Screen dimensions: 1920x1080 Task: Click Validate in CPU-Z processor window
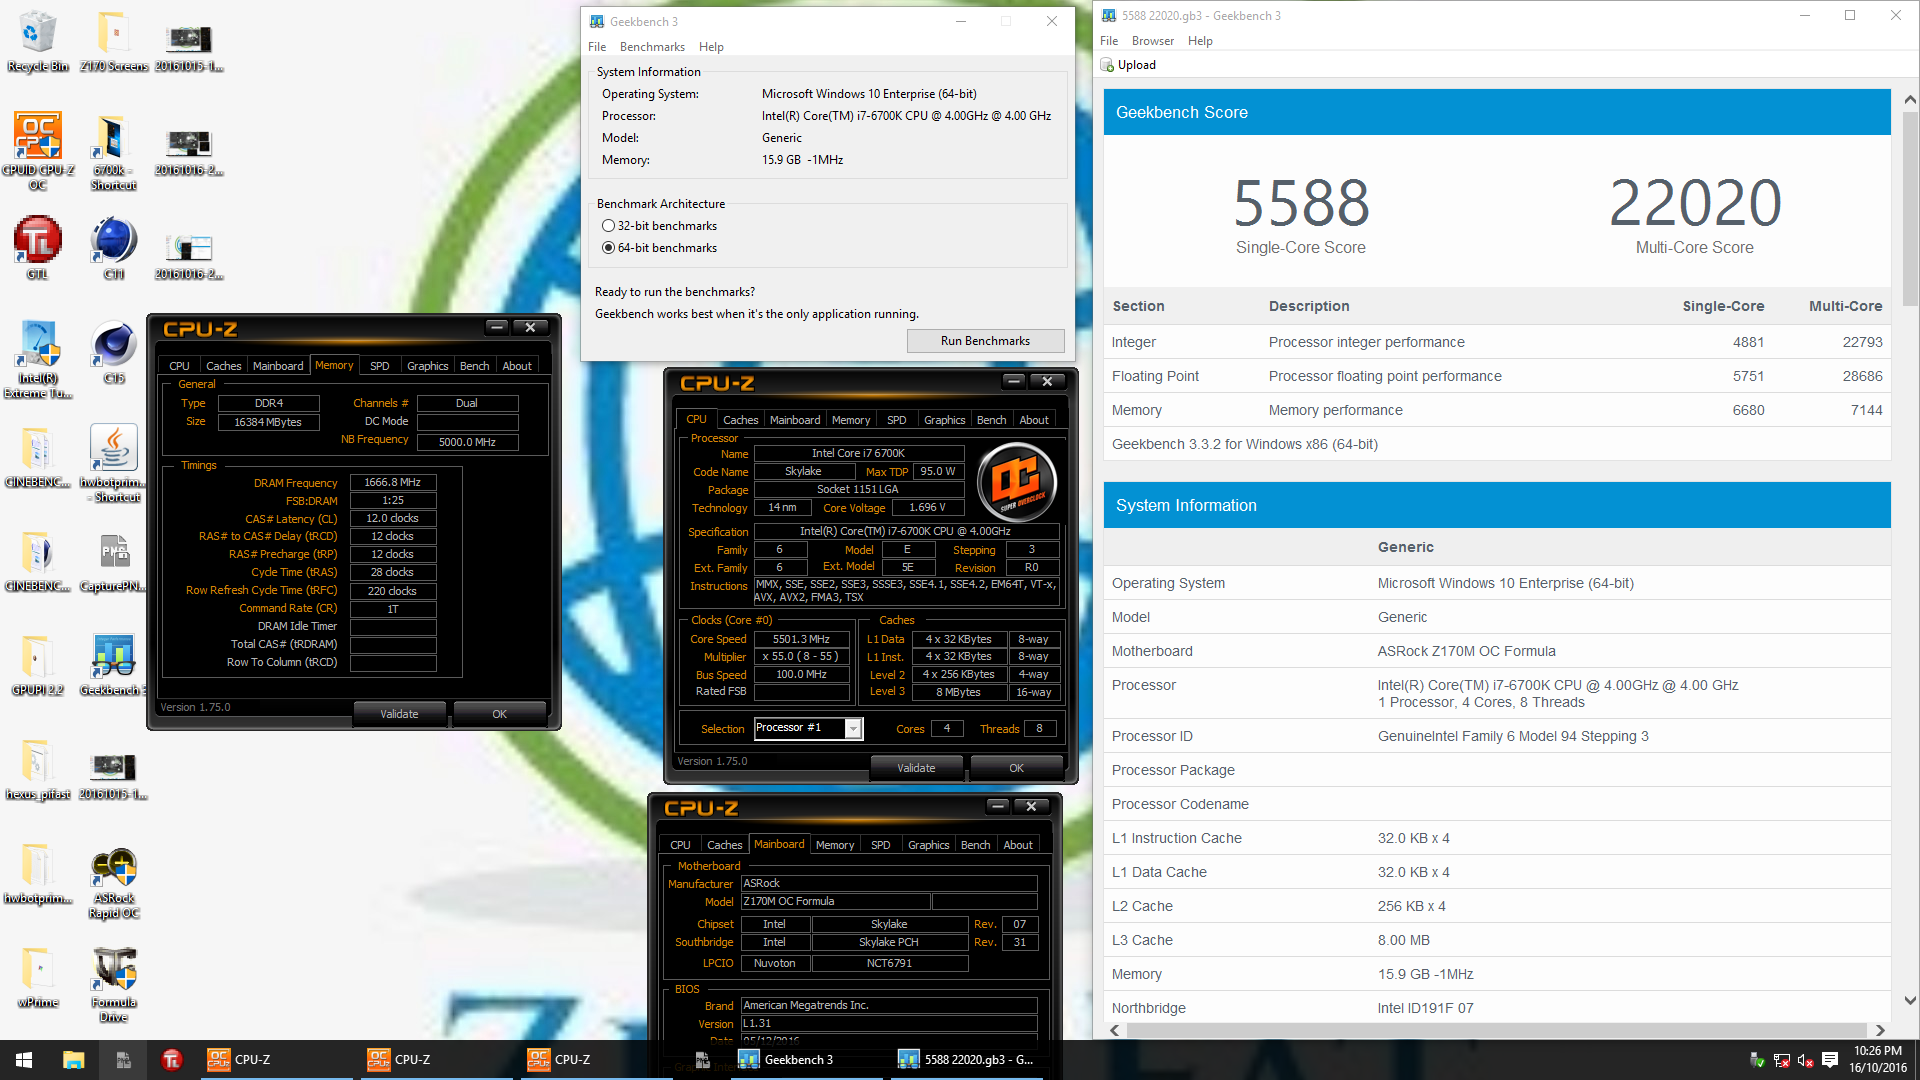pos(916,768)
